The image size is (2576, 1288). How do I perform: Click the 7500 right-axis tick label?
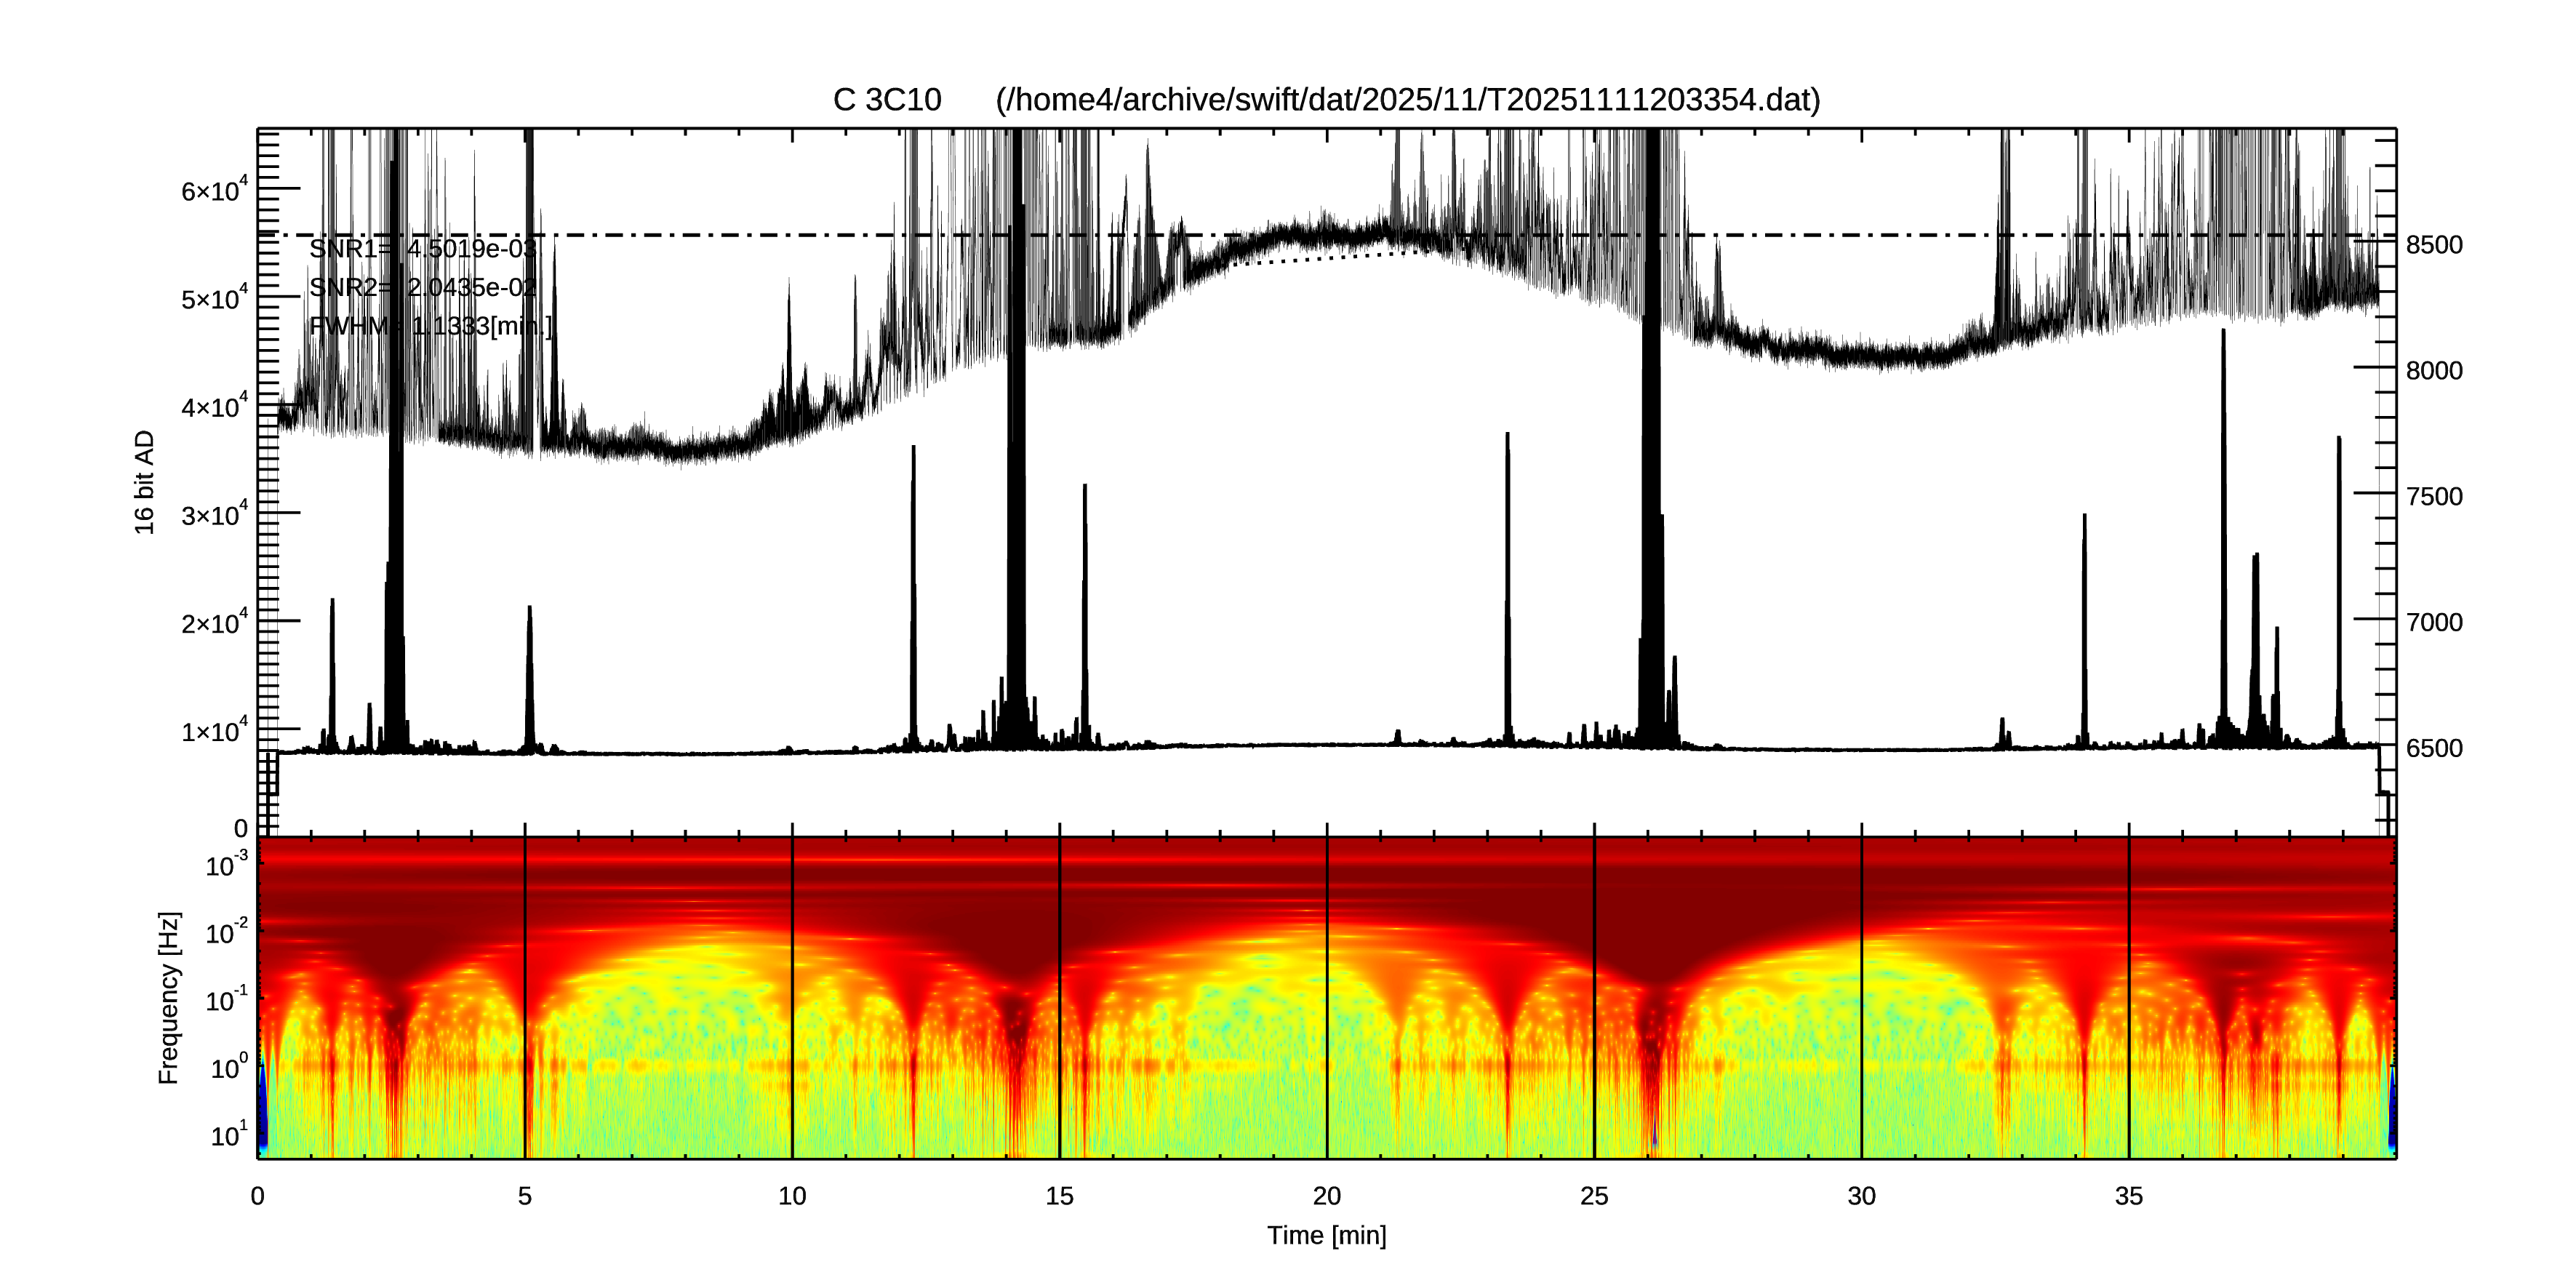(2434, 497)
